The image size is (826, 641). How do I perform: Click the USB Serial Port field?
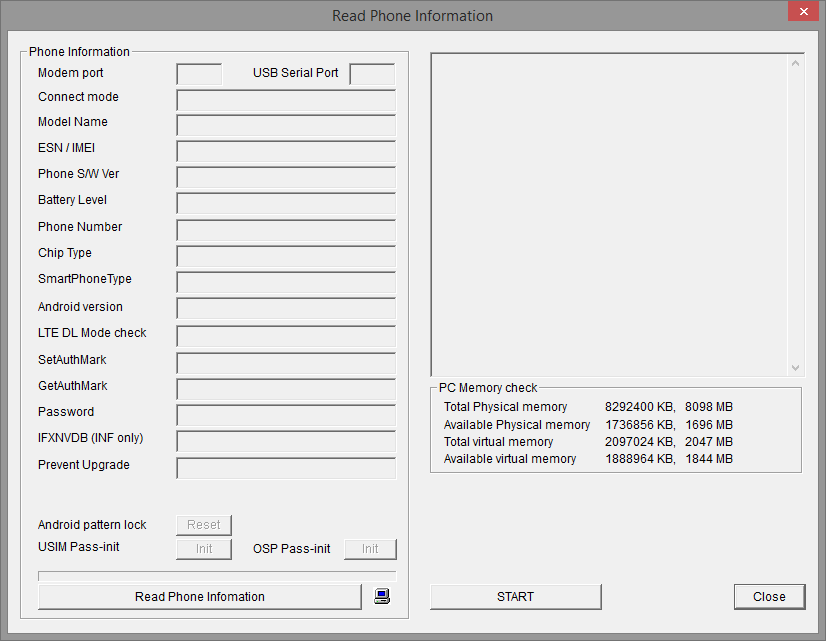click(x=372, y=74)
